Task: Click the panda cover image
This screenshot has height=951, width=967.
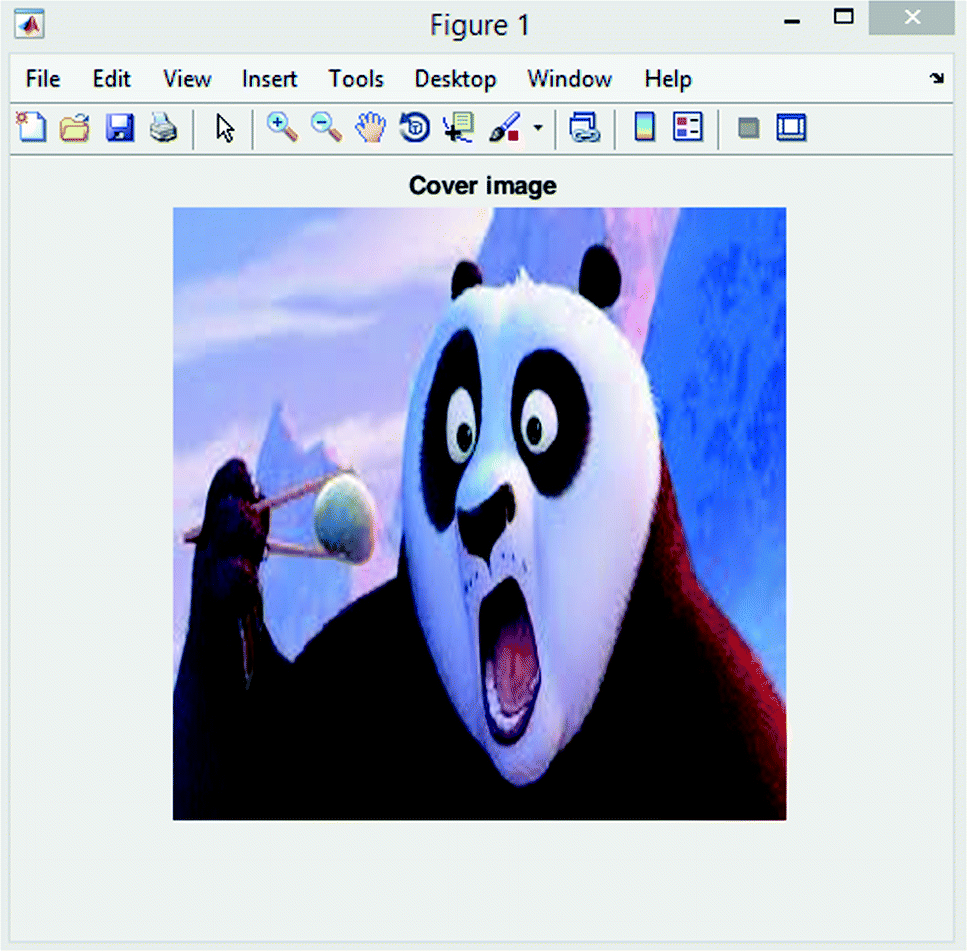Action: tap(479, 514)
